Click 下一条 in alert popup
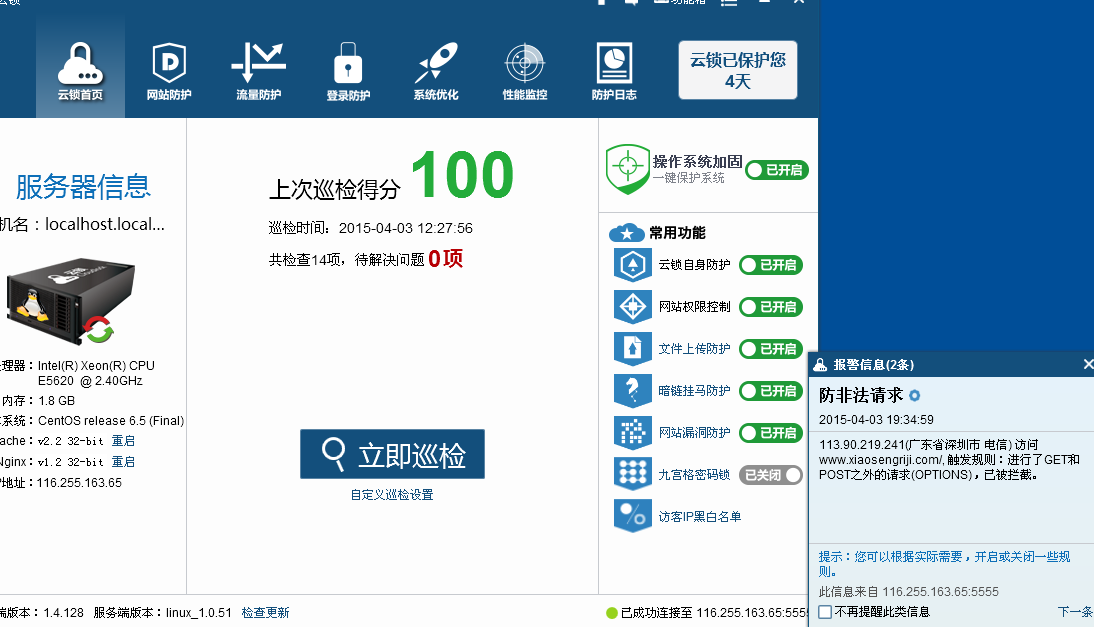 [x=1074, y=612]
